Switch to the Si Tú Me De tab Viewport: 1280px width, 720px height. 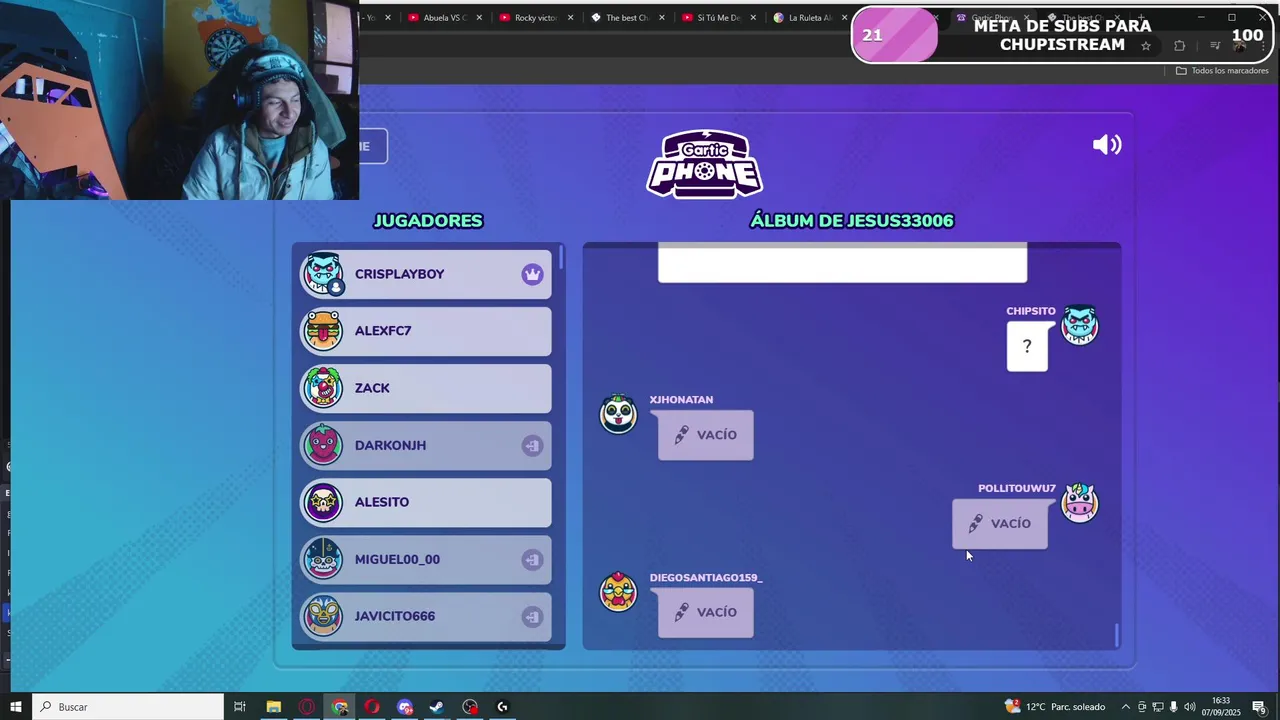[718, 17]
